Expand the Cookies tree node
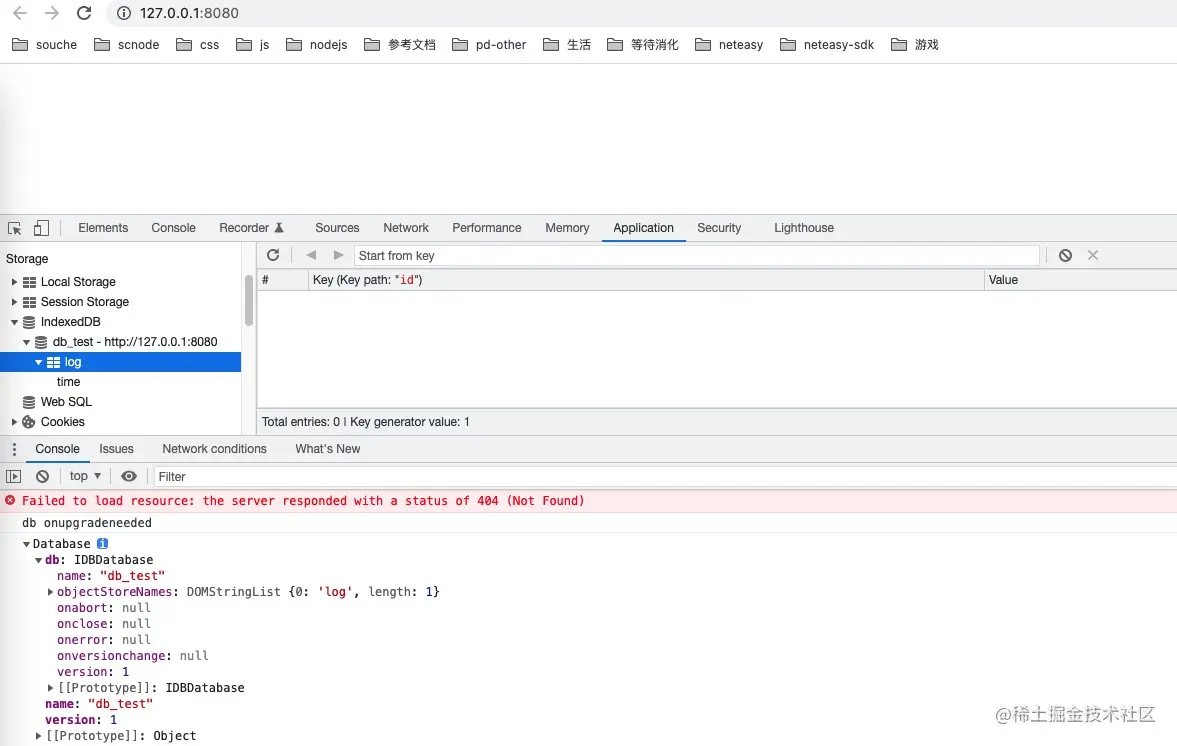 click(14, 422)
